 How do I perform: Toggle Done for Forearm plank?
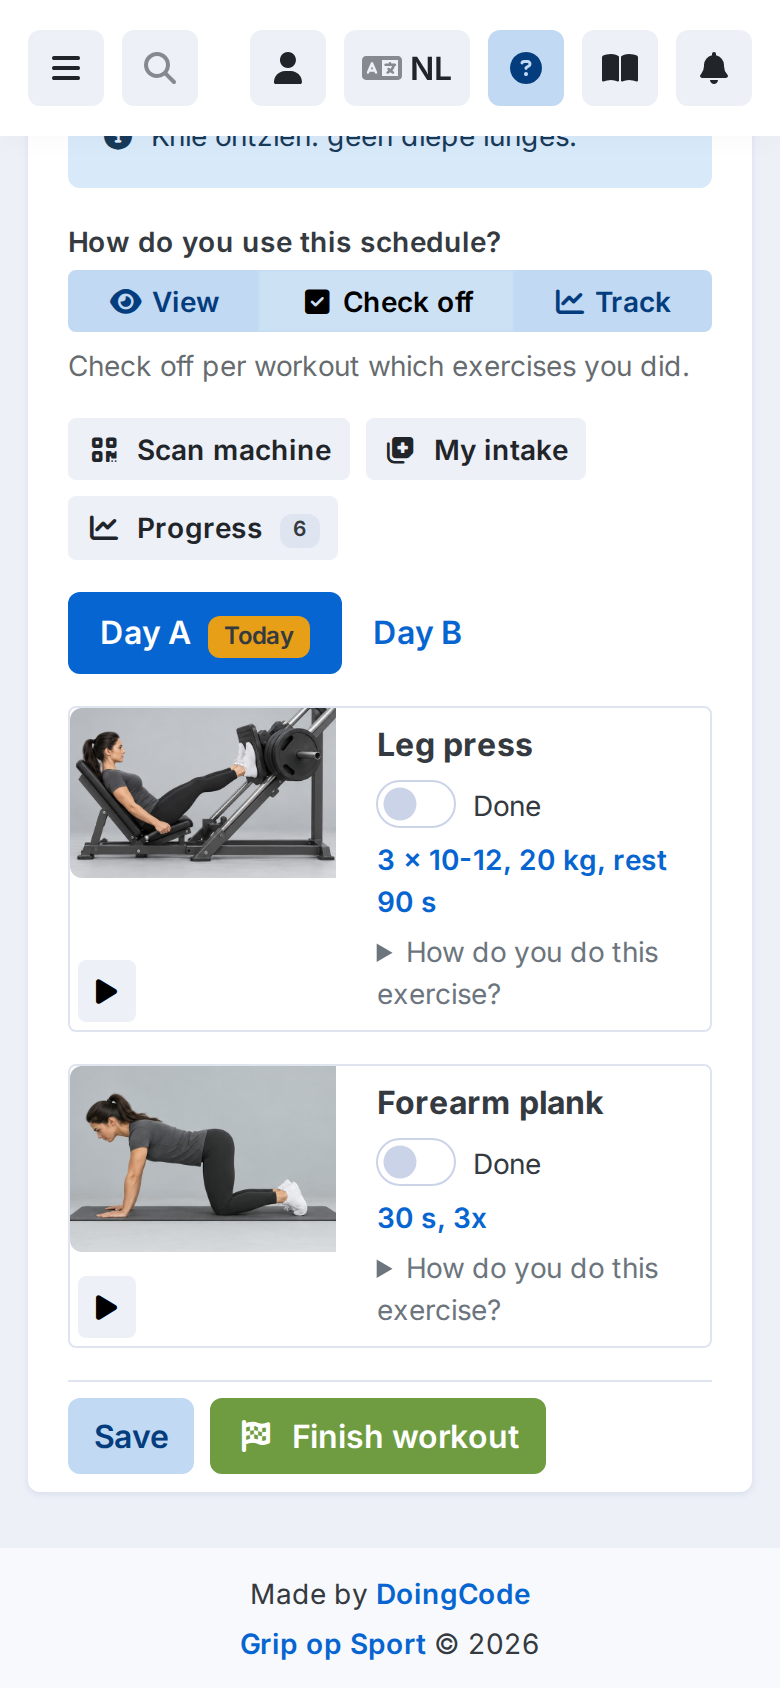(x=416, y=1162)
